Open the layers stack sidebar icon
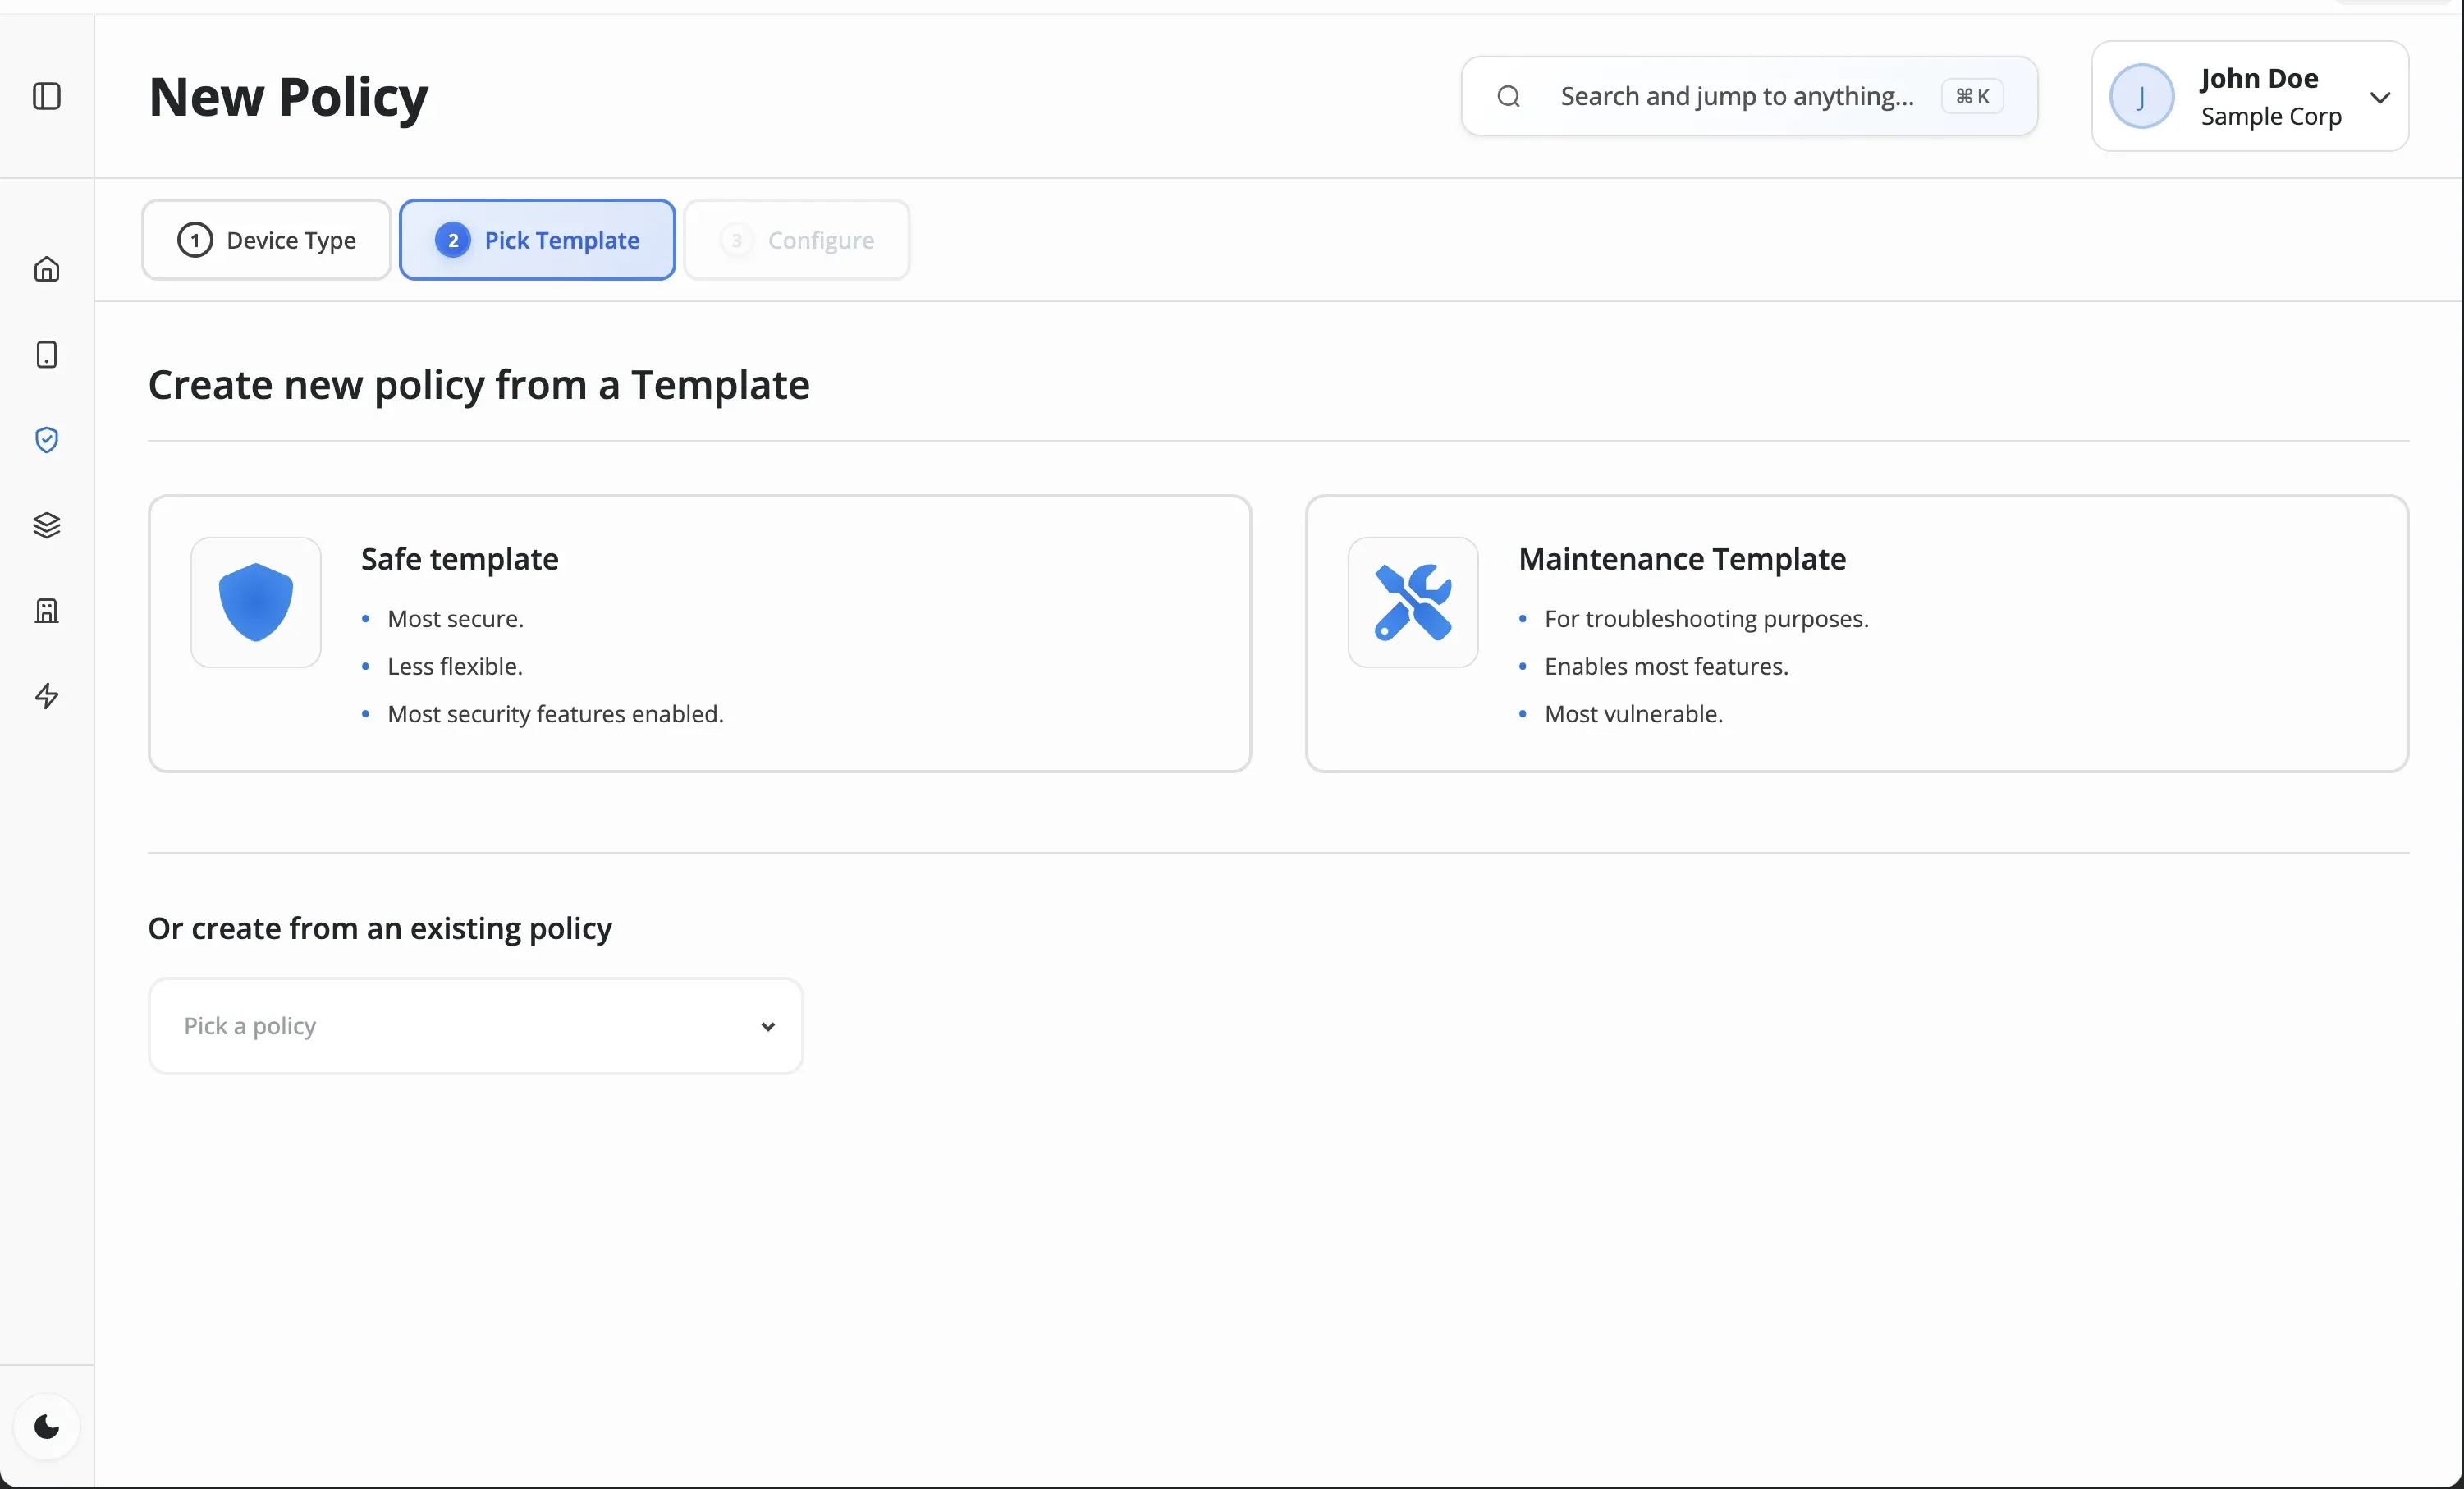 (47, 525)
